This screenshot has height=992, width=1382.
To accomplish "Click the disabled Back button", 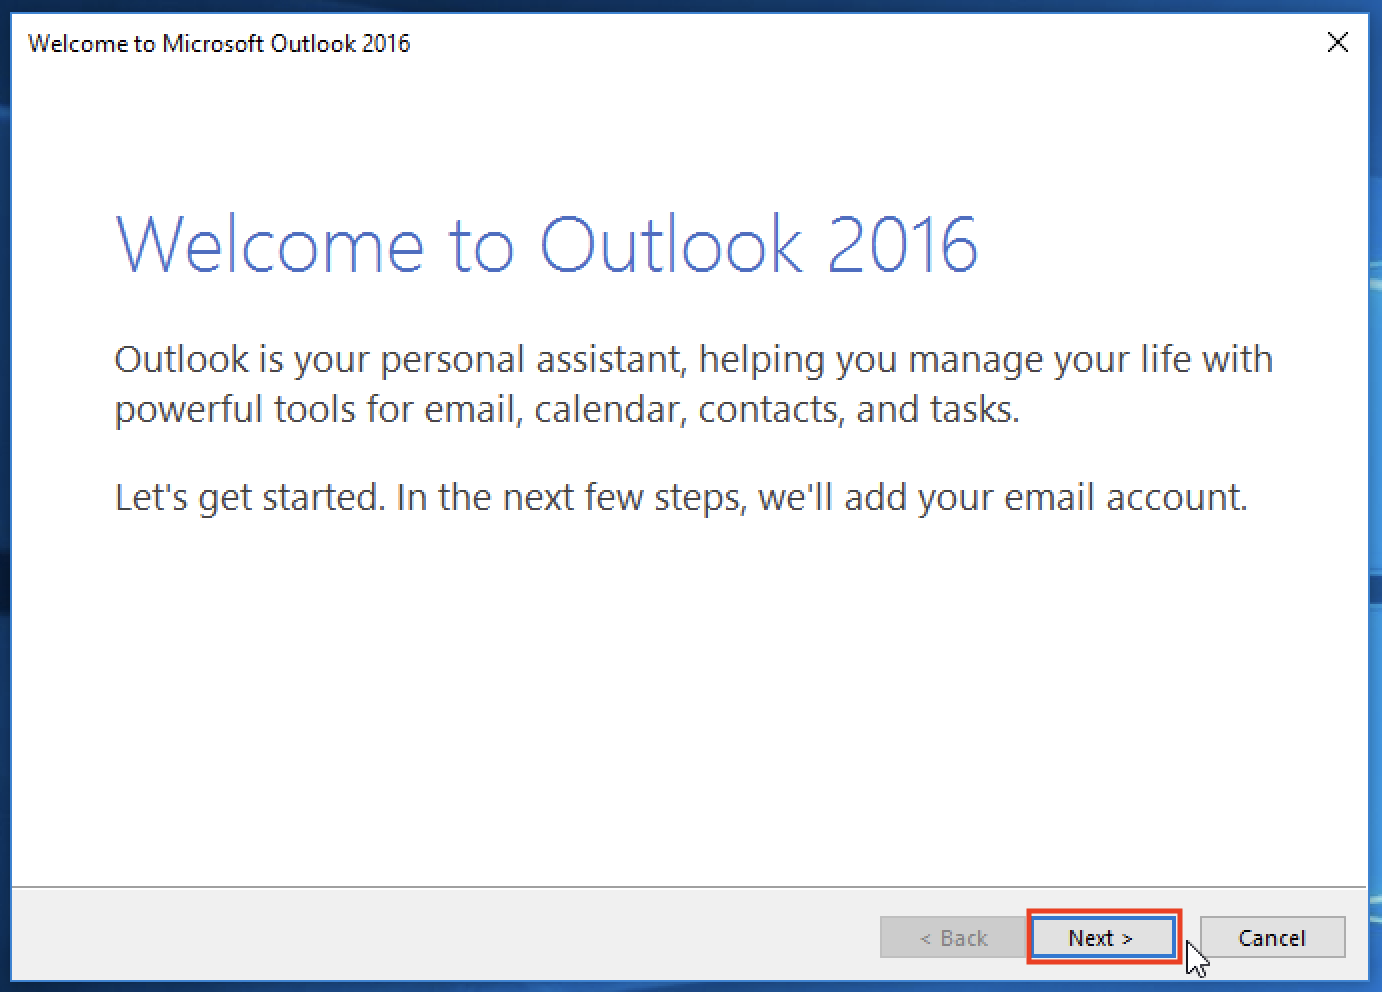I will point(953,937).
